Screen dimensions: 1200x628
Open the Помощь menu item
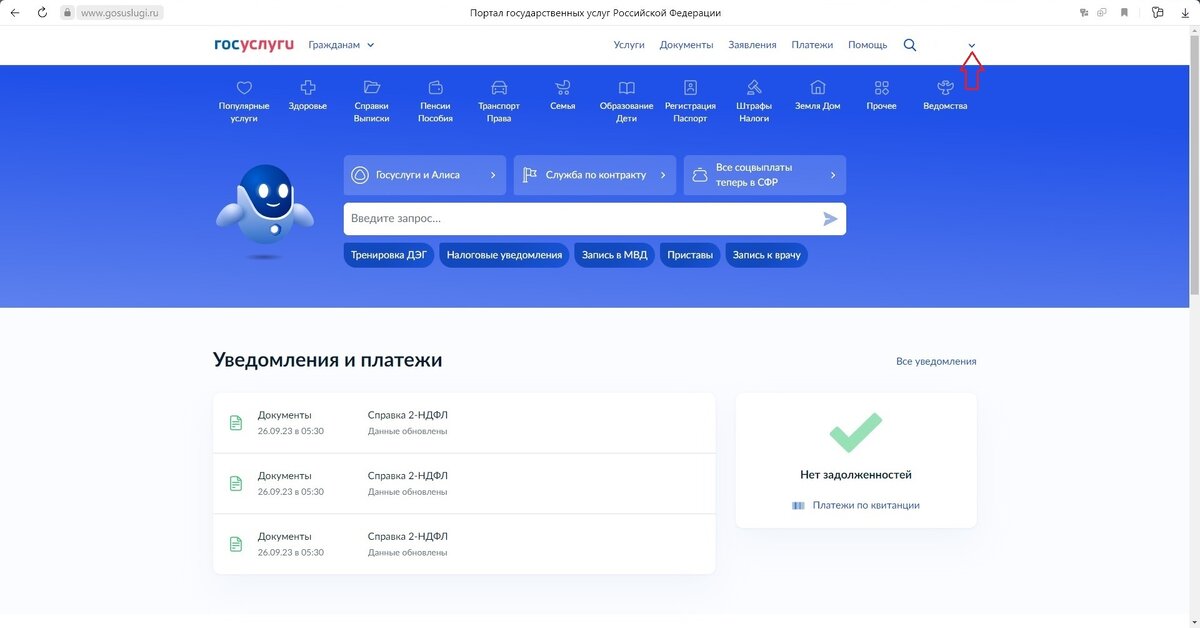pyautogui.click(x=868, y=45)
